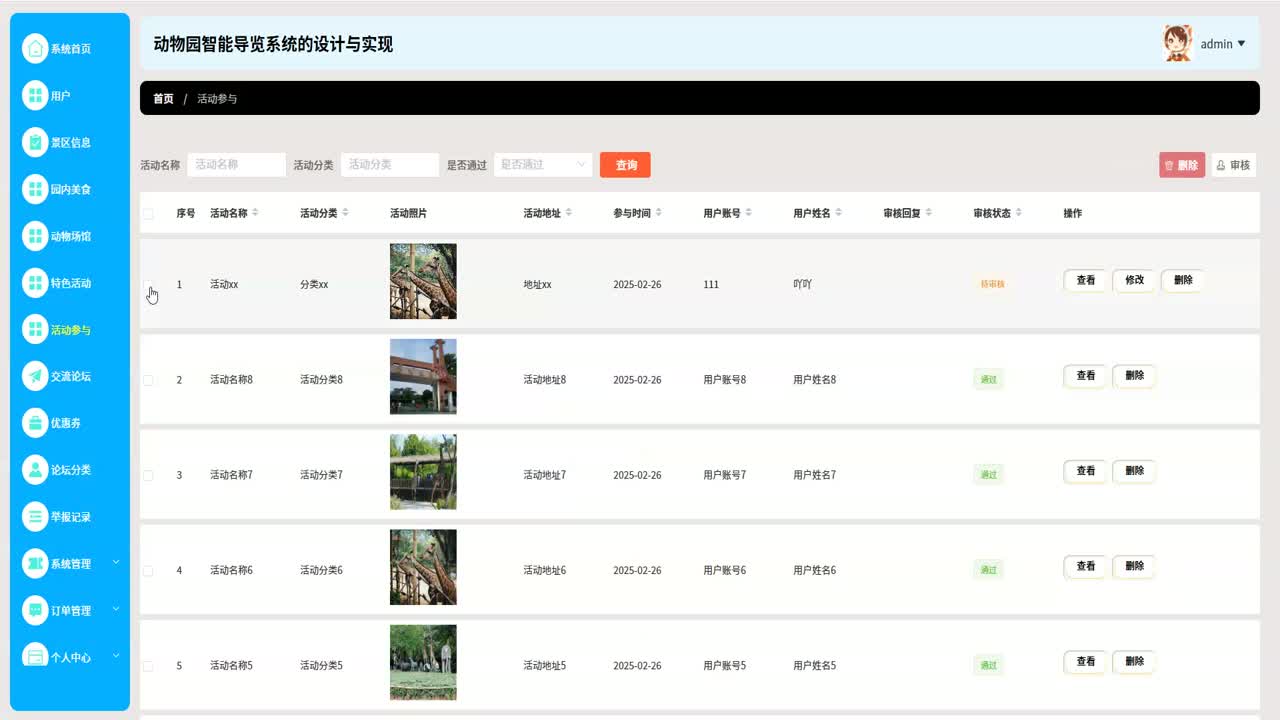The width and height of the screenshot is (1280, 720).
Task: Click the 特色活动 grid icon
Action: pyautogui.click(x=35, y=283)
